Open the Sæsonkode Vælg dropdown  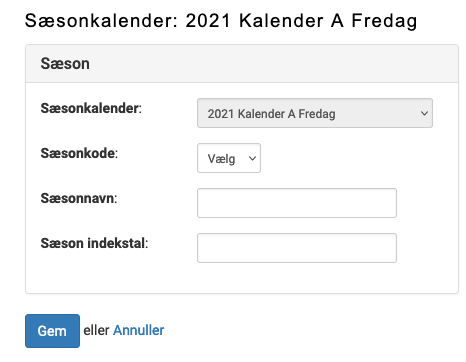229,158
